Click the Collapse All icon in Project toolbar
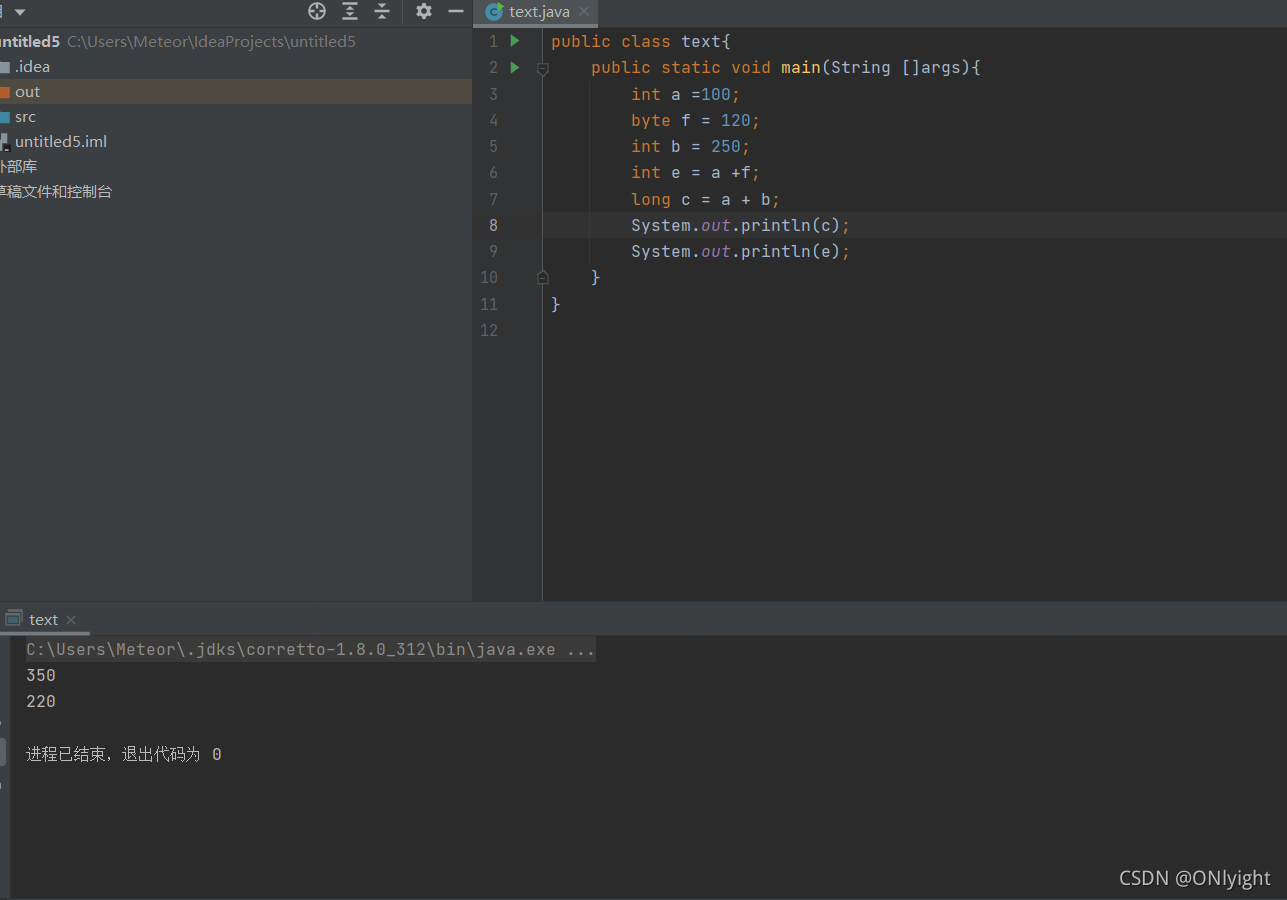 click(x=381, y=11)
